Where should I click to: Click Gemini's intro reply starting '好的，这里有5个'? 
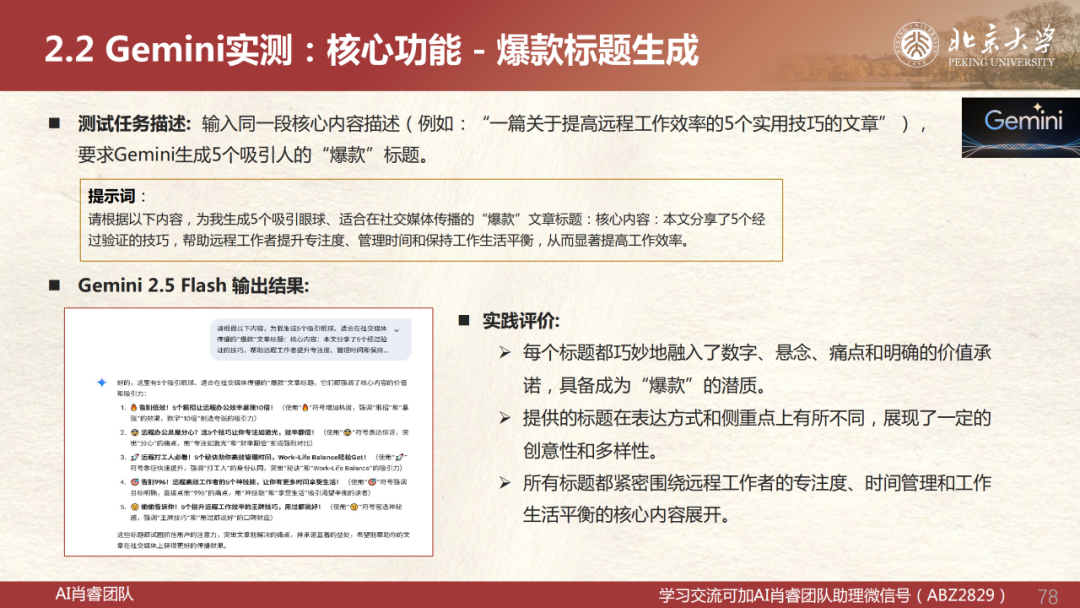coord(262,388)
